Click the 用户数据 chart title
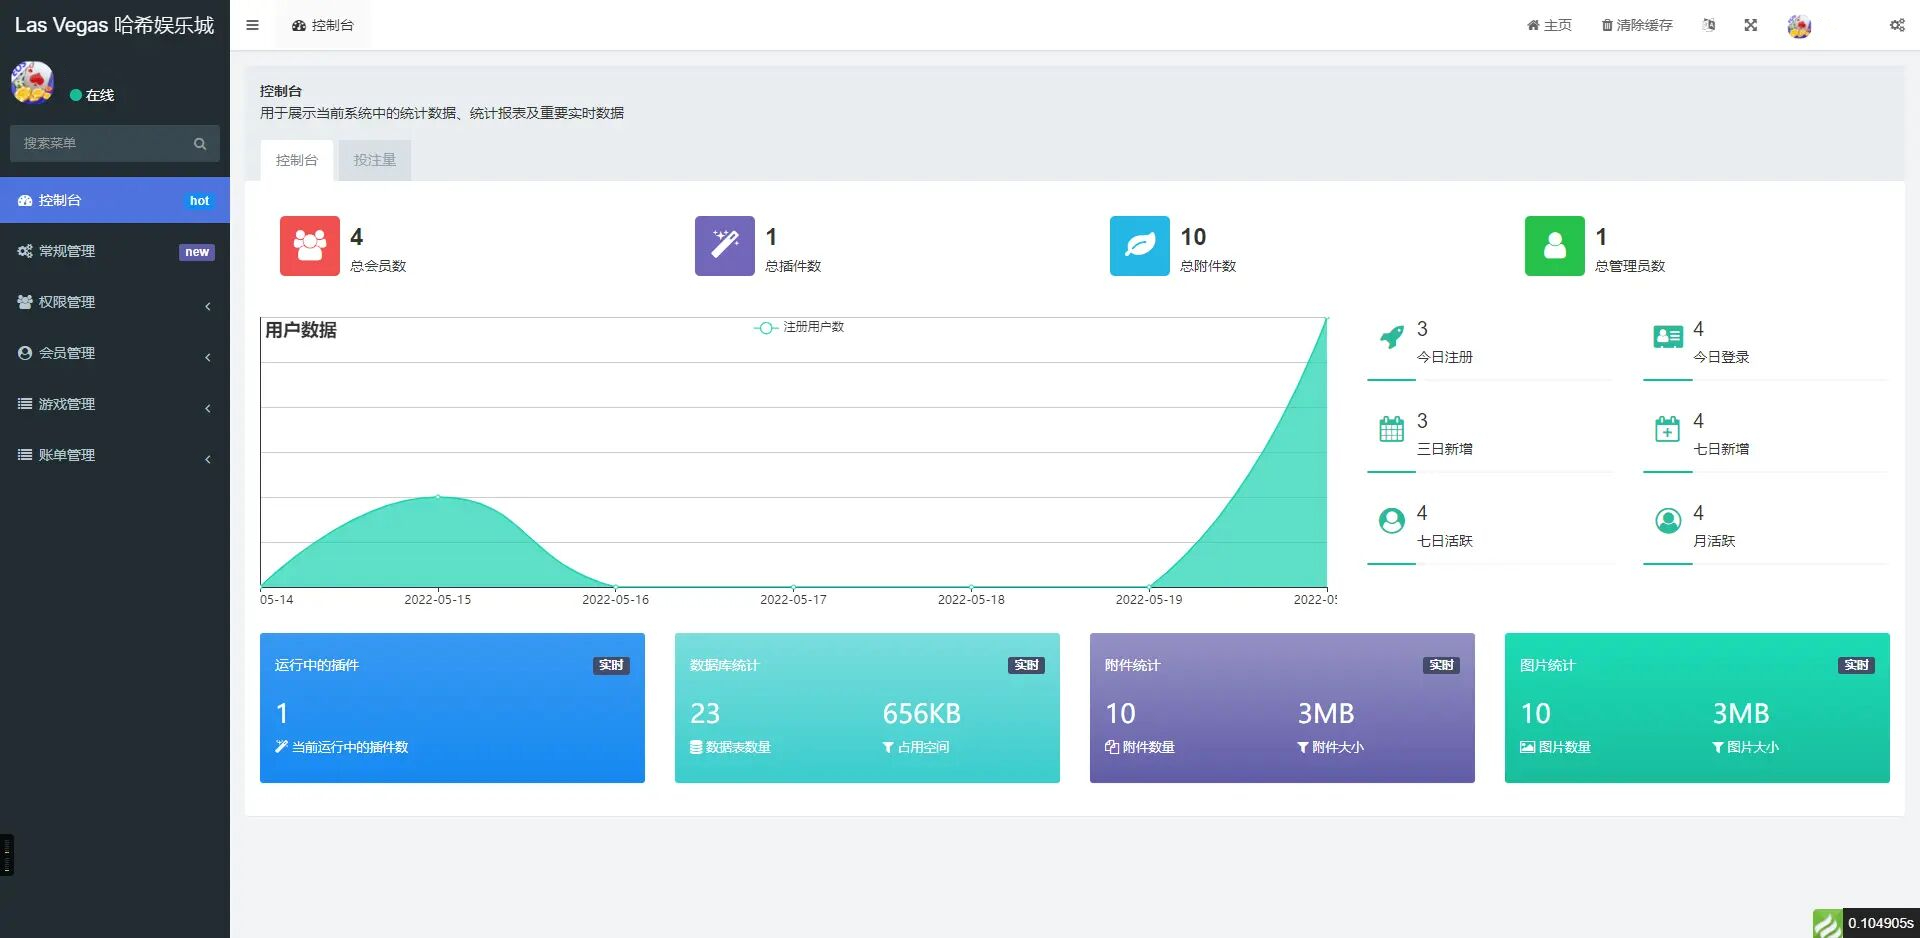Image resolution: width=1920 pixels, height=938 pixels. point(301,330)
